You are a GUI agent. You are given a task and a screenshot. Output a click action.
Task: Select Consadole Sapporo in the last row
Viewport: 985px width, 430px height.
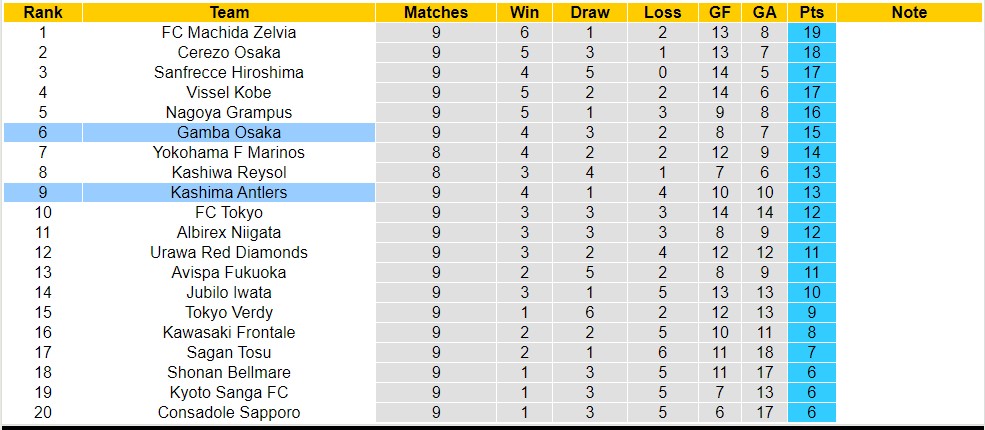229,412
